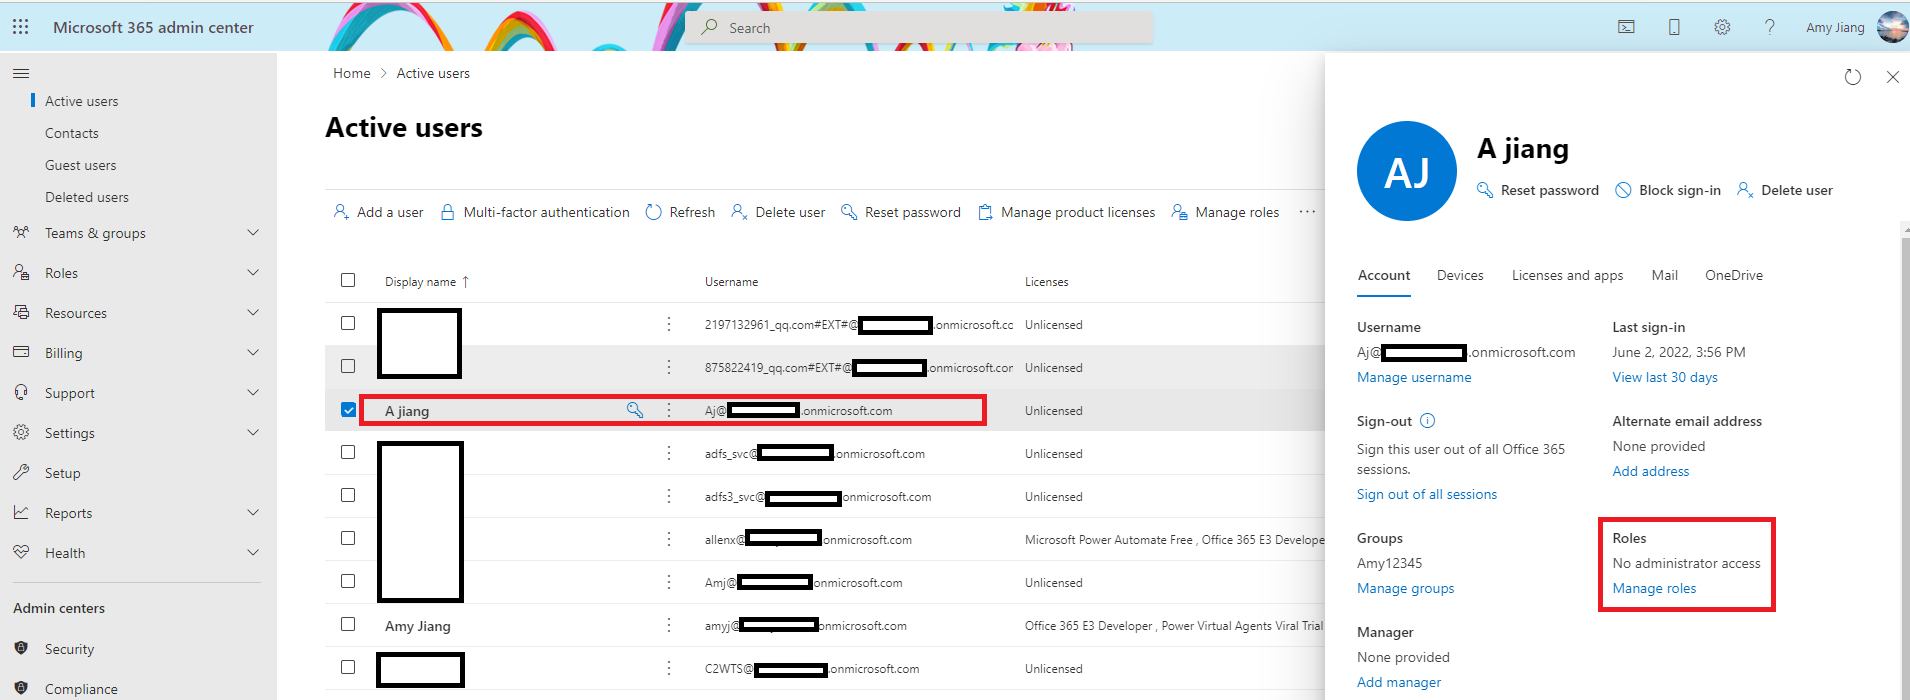
Task: Open Deleted users in sidebar
Action: (x=87, y=197)
